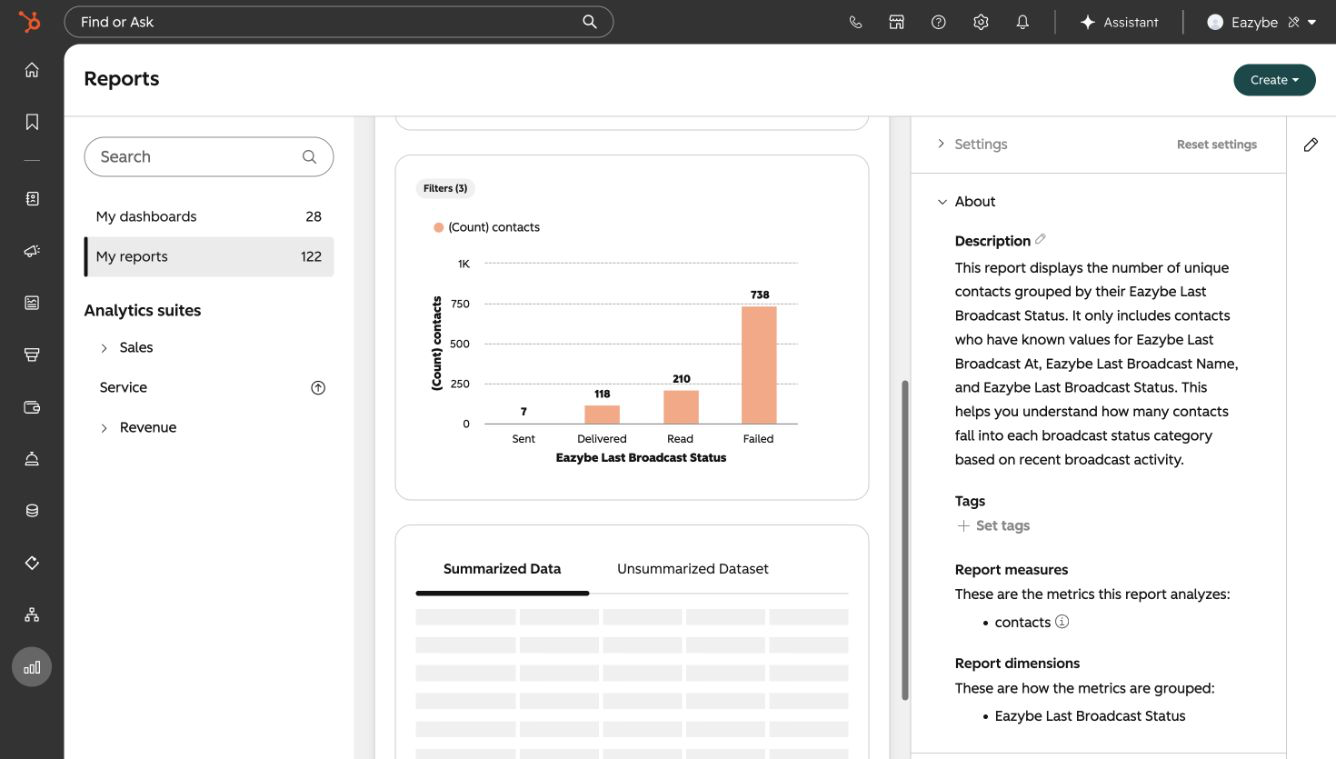Image resolution: width=1336 pixels, height=759 pixels.
Task: Click the Filters (3) badge
Action: (x=445, y=188)
